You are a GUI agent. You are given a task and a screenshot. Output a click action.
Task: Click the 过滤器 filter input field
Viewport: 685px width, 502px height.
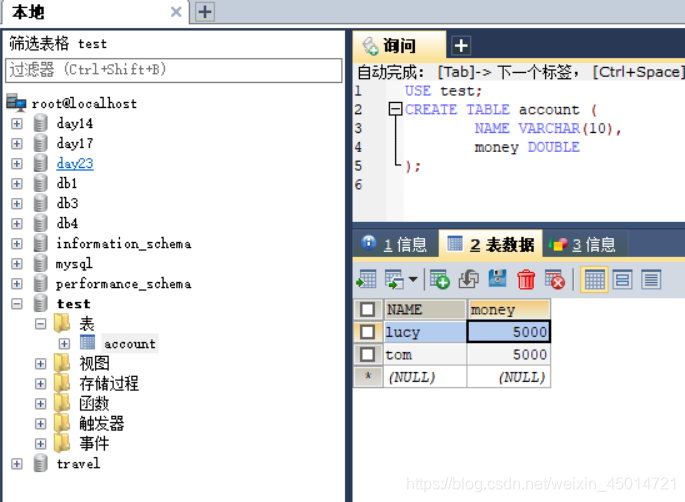coord(173,70)
